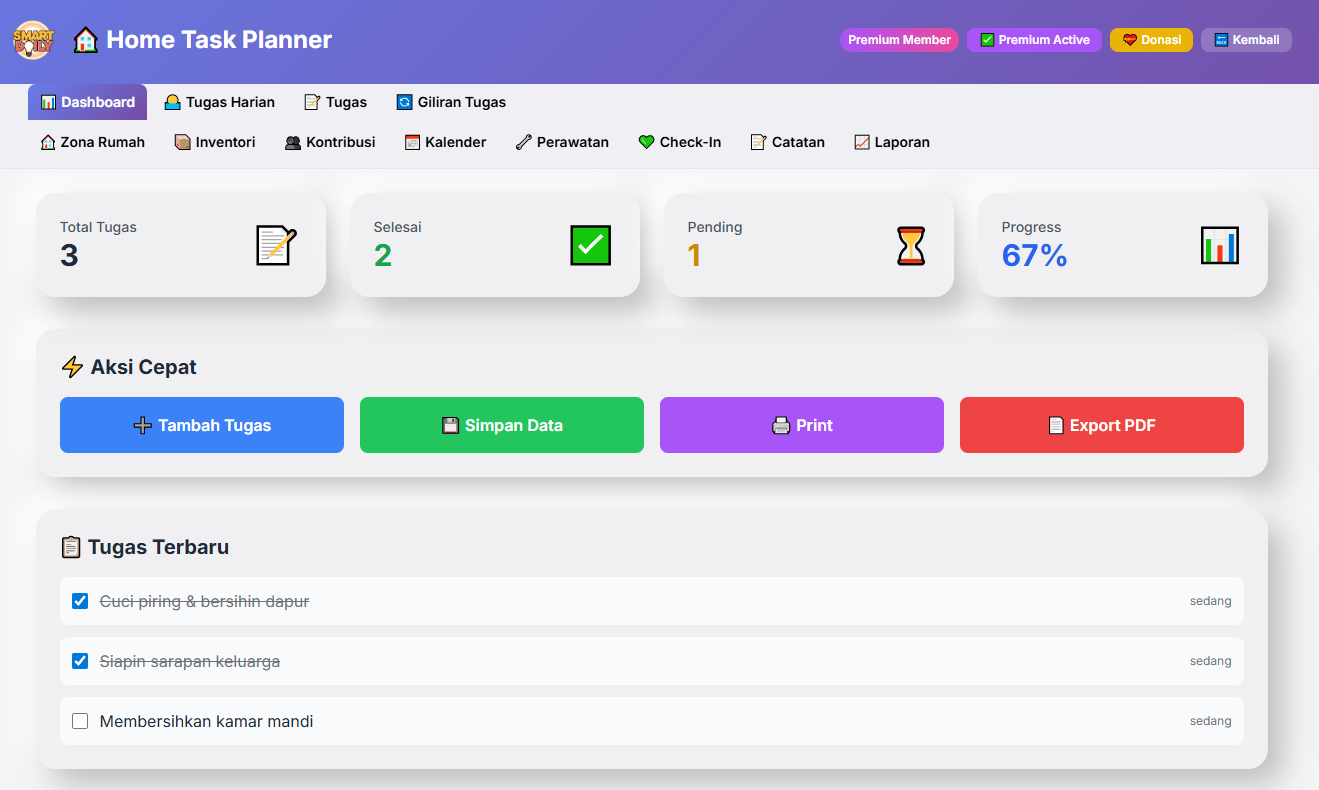Go to the Giliran Tugas tab
This screenshot has width=1319, height=790.
[x=451, y=102]
